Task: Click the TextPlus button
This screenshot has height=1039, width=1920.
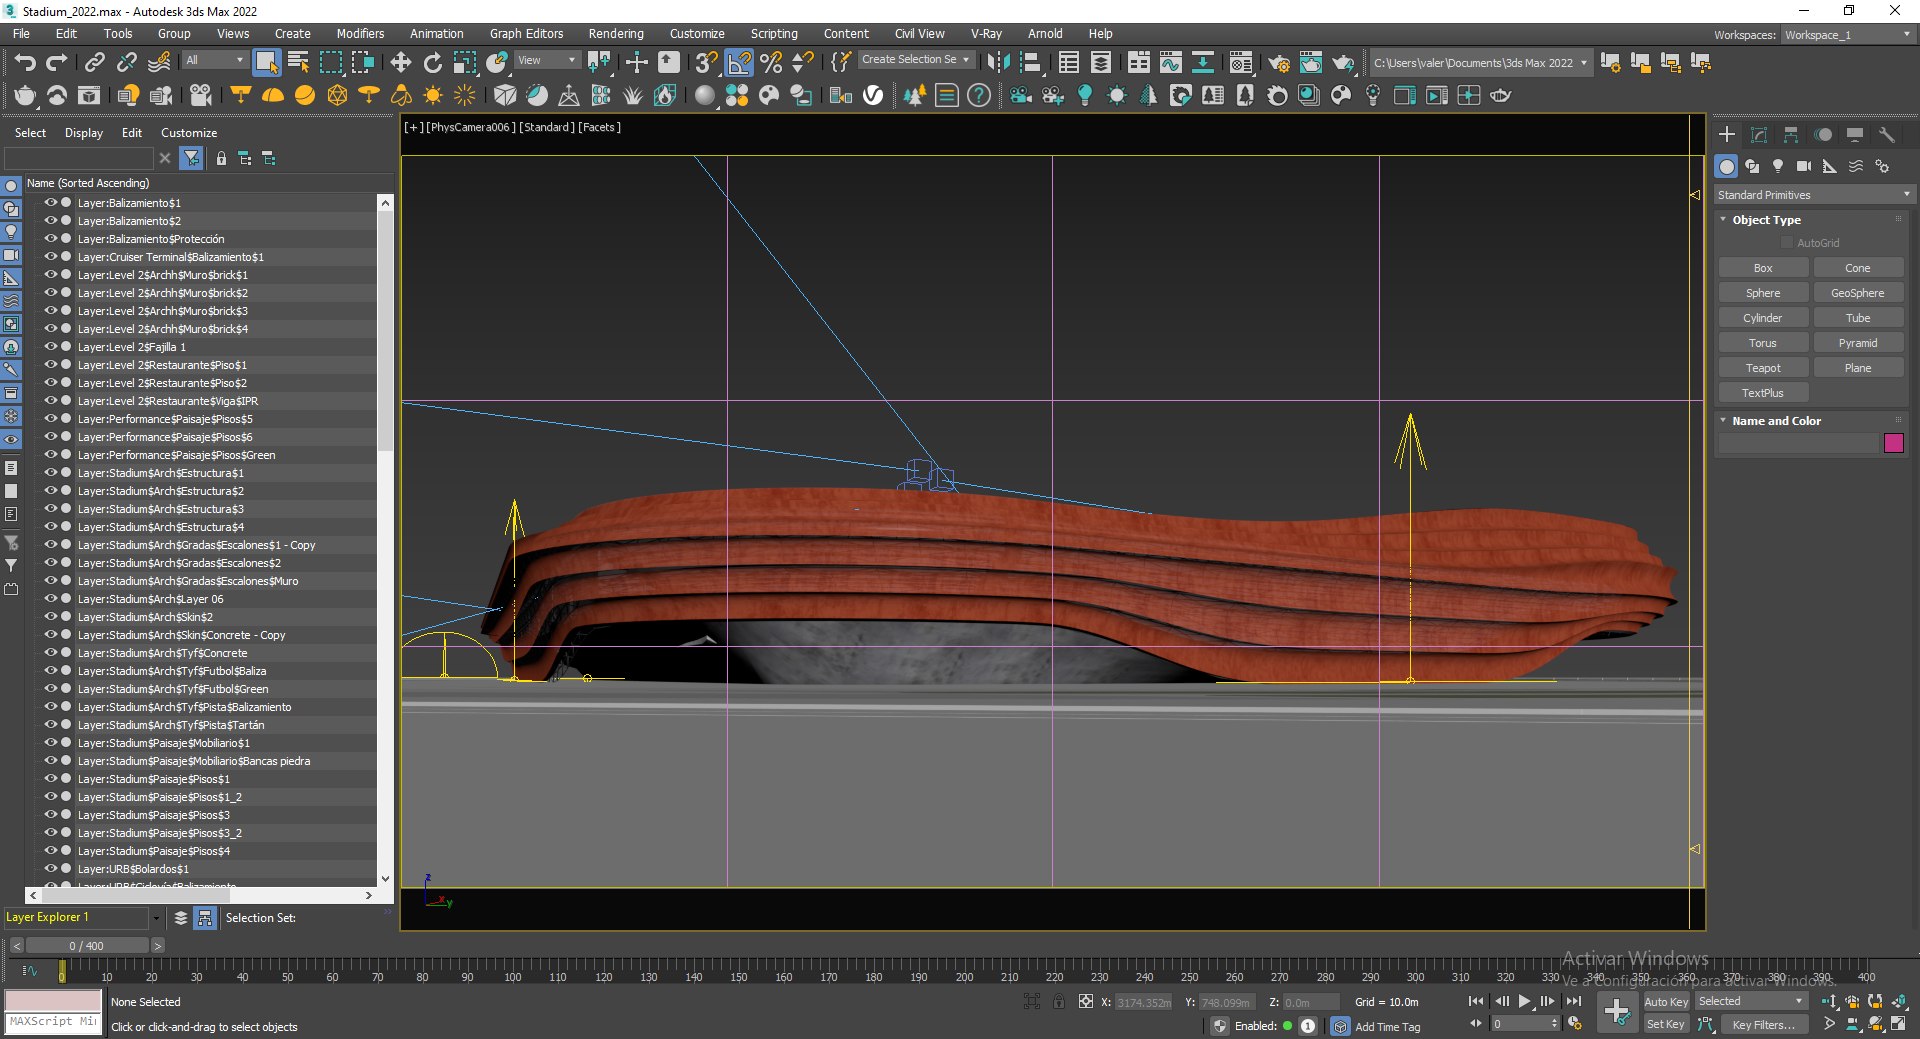Action: pos(1763,393)
